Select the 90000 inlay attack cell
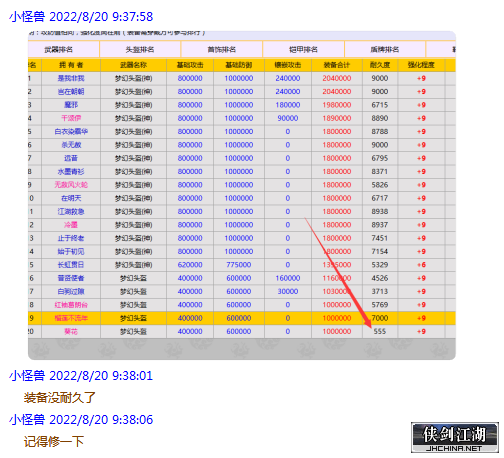 pyautogui.click(x=288, y=118)
